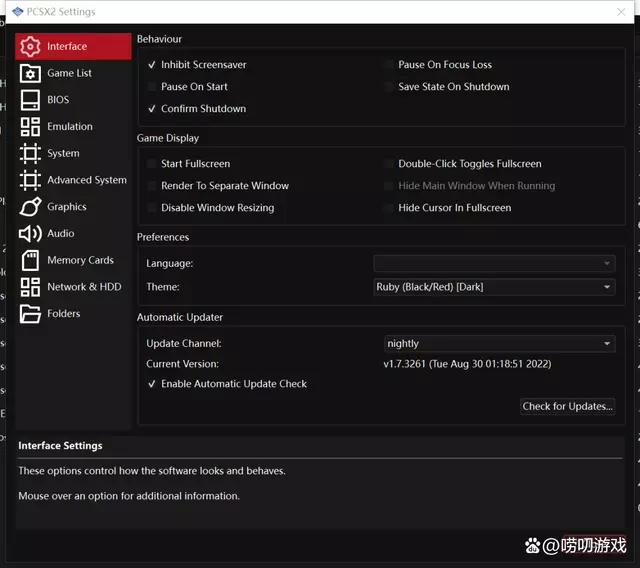The image size is (640, 568).
Task: Click the Current Version label
Action: pyautogui.click(x=182, y=364)
